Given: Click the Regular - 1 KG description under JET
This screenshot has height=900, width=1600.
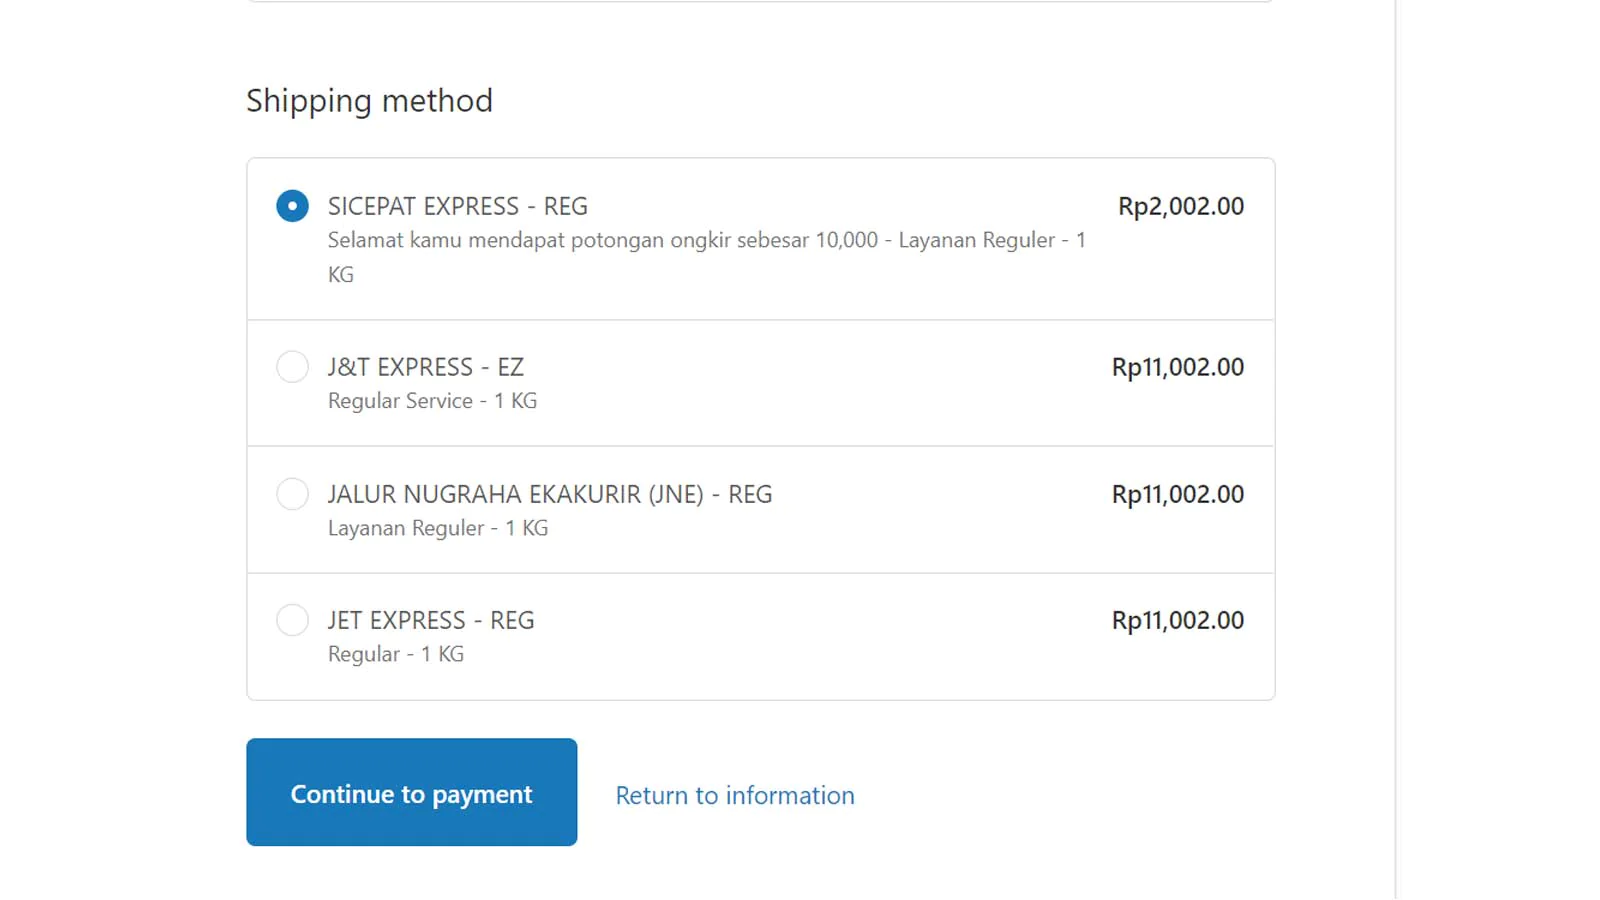Looking at the screenshot, I should [396, 654].
